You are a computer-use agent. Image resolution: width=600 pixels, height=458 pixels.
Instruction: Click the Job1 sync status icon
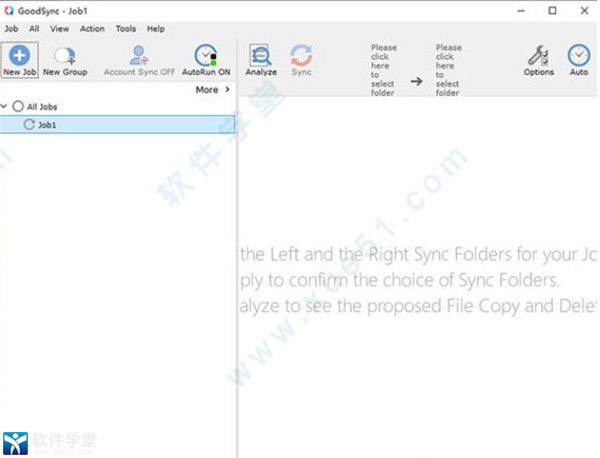pyautogui.click(x=29, y=124)
